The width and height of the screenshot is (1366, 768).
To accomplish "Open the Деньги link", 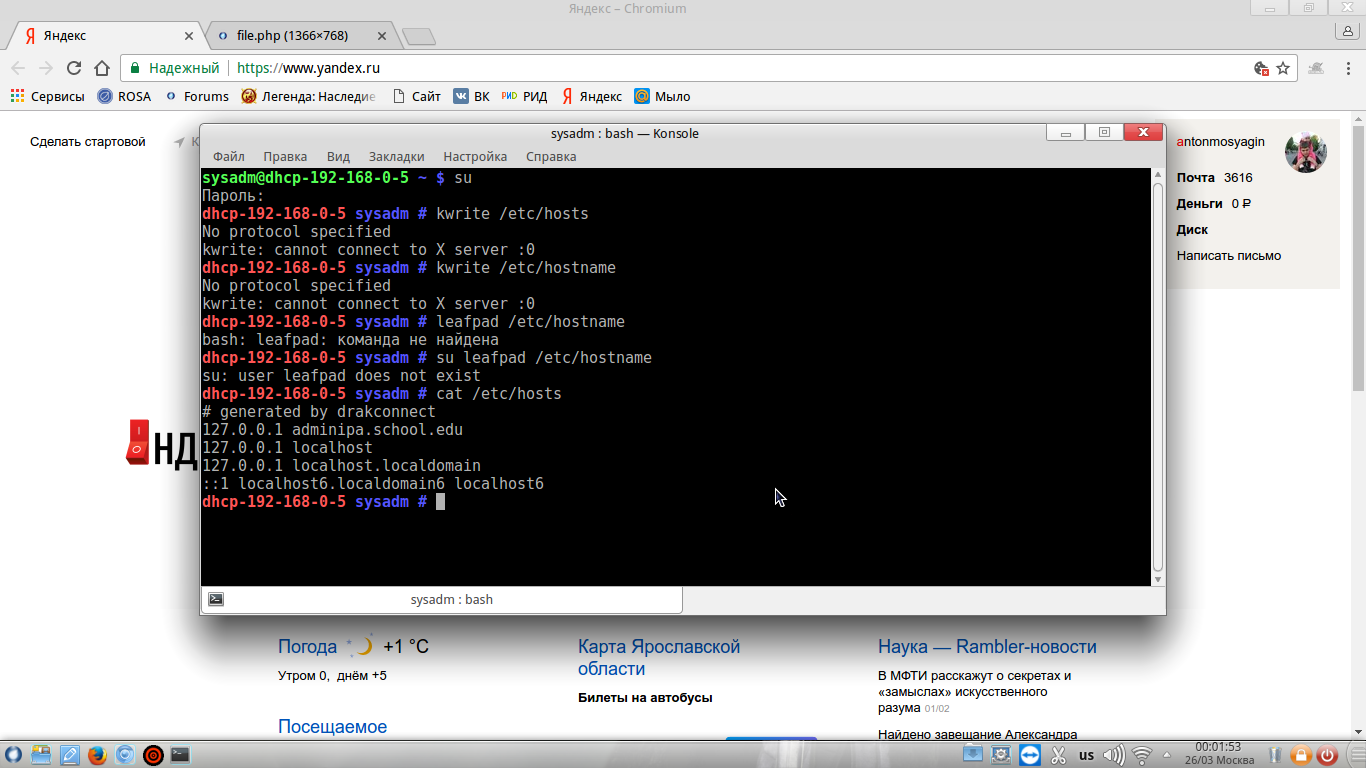I will pyautogui.click(x=1200, y=204).
